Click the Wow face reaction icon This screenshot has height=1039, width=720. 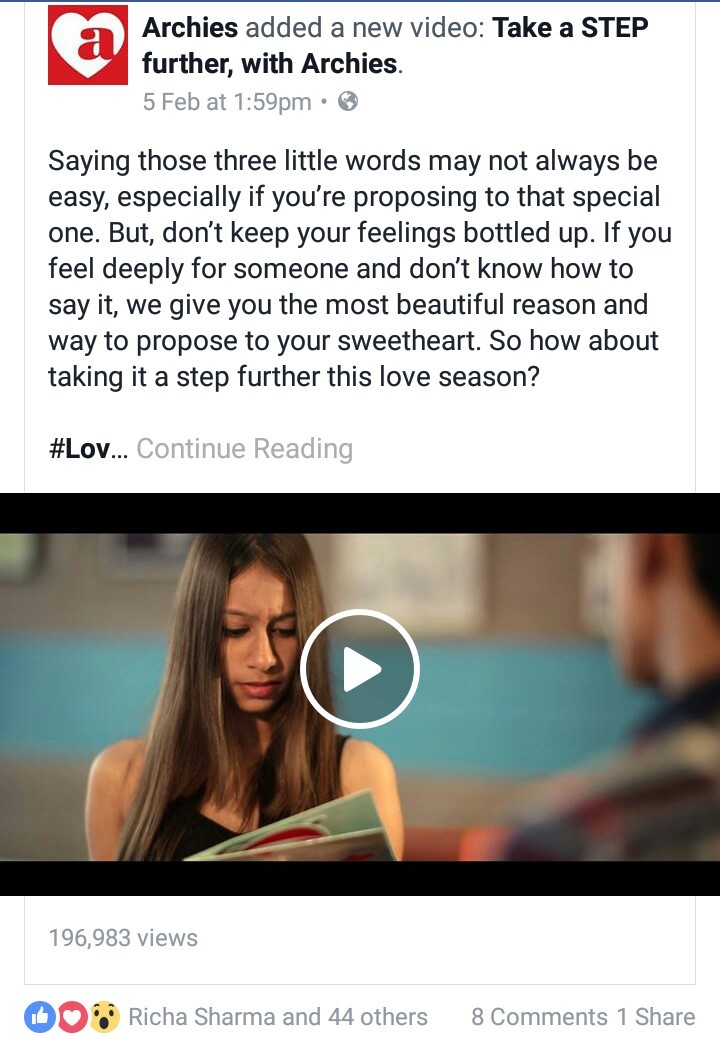click(x=105, y=1016)
